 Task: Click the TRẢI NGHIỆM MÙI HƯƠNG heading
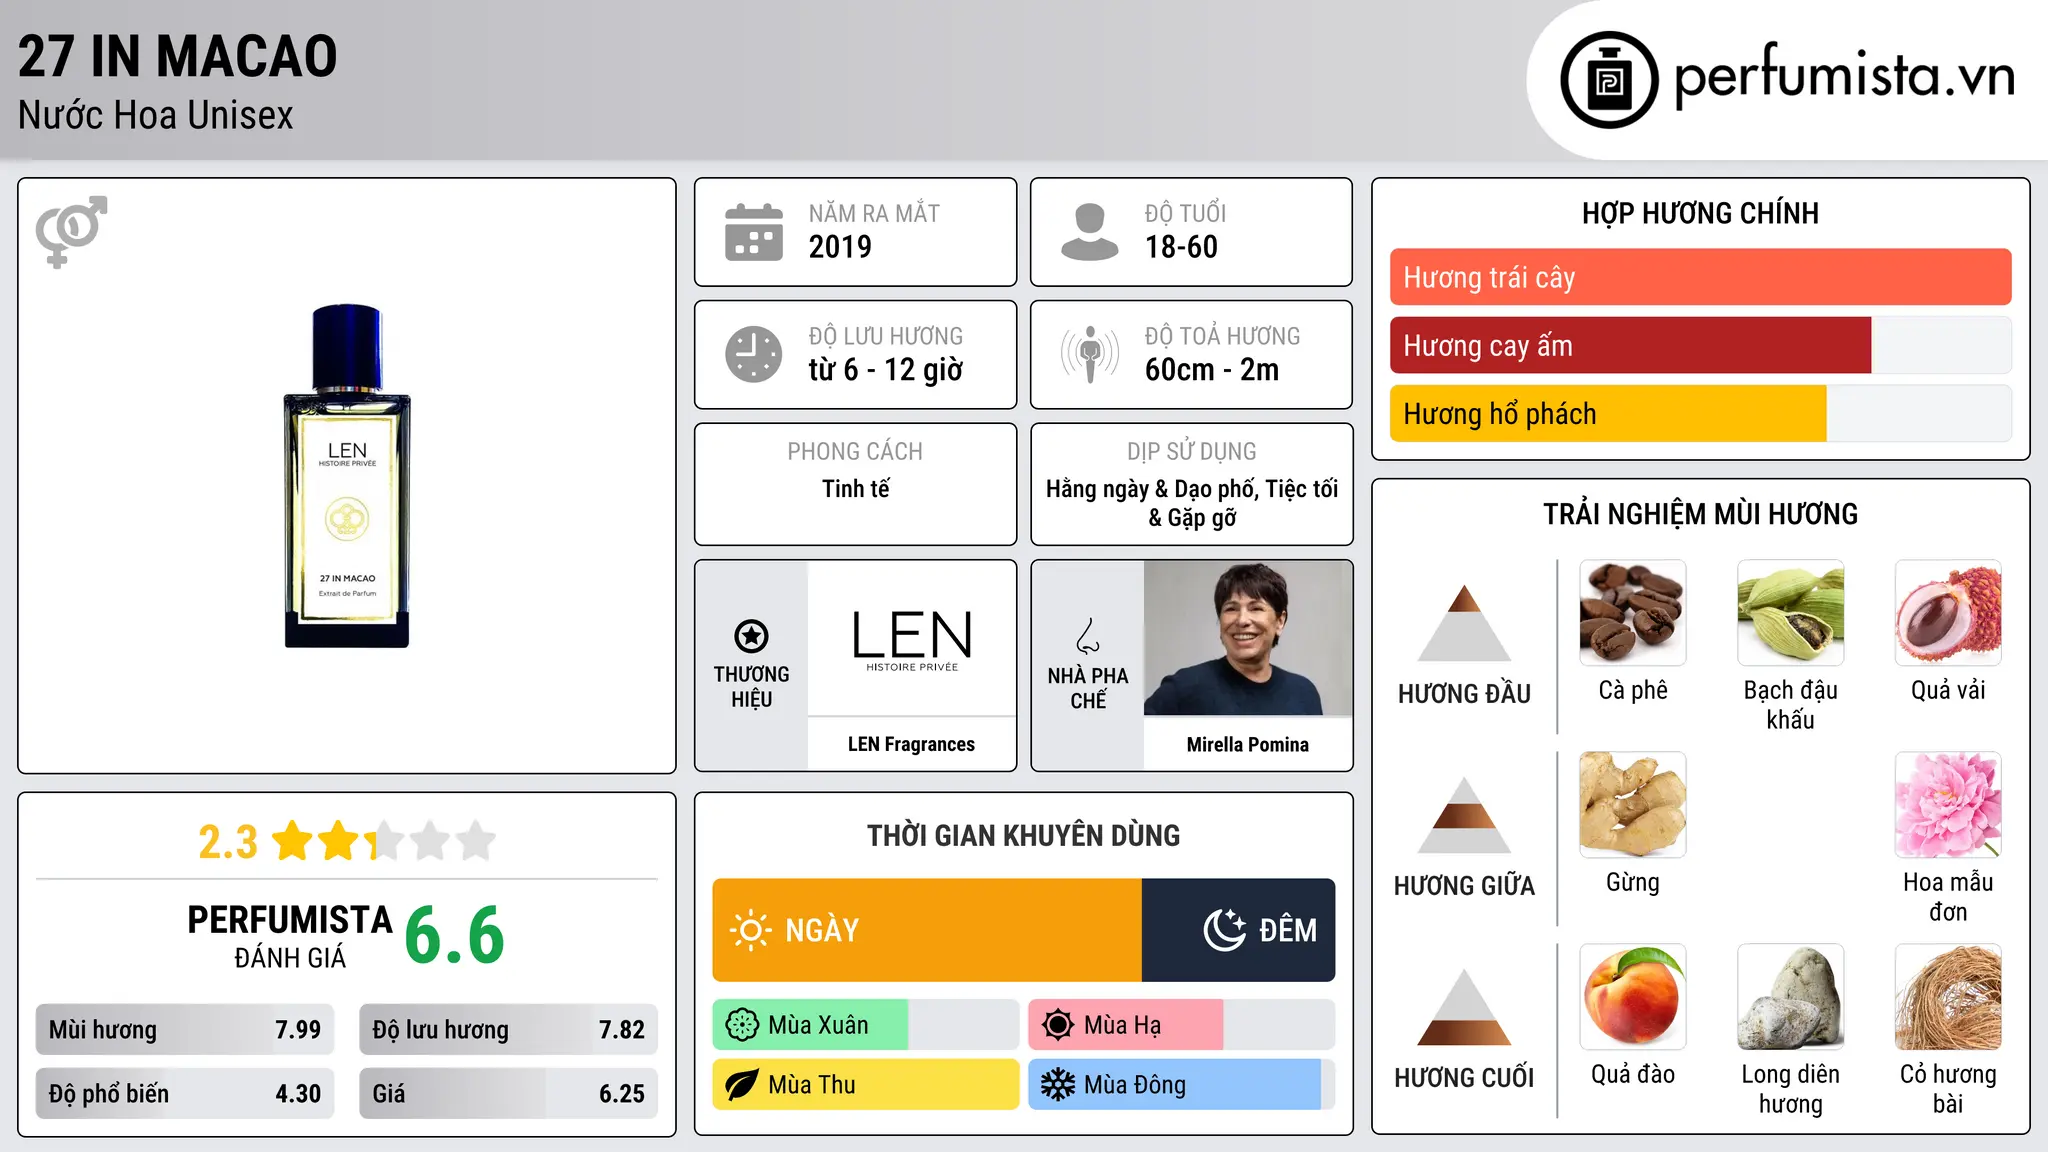1700,514
